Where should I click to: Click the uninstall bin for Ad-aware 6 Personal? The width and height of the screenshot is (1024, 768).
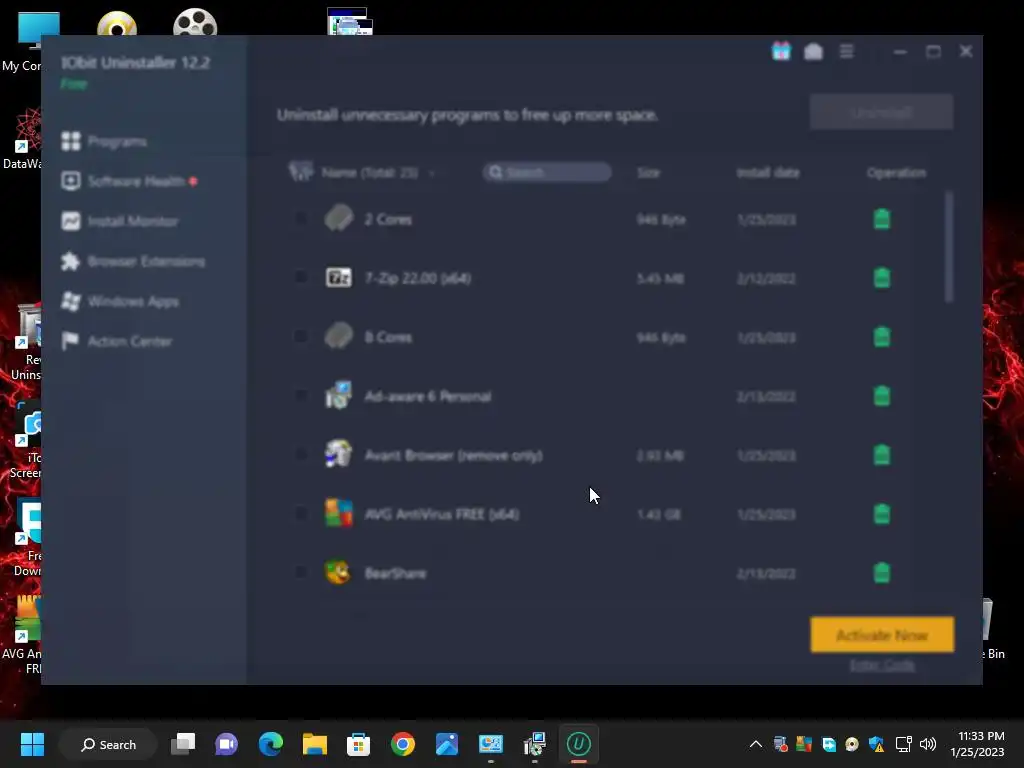coord(882,396)
